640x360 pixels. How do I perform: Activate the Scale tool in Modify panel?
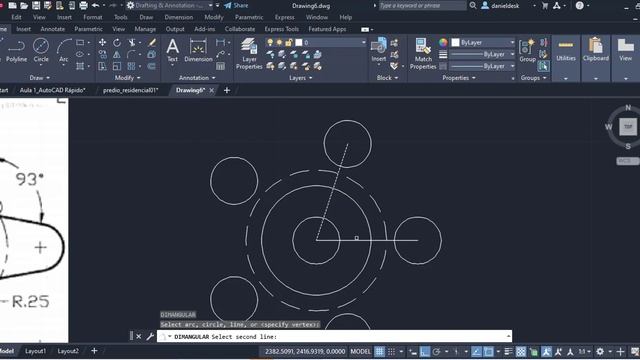tap(117, 66)
